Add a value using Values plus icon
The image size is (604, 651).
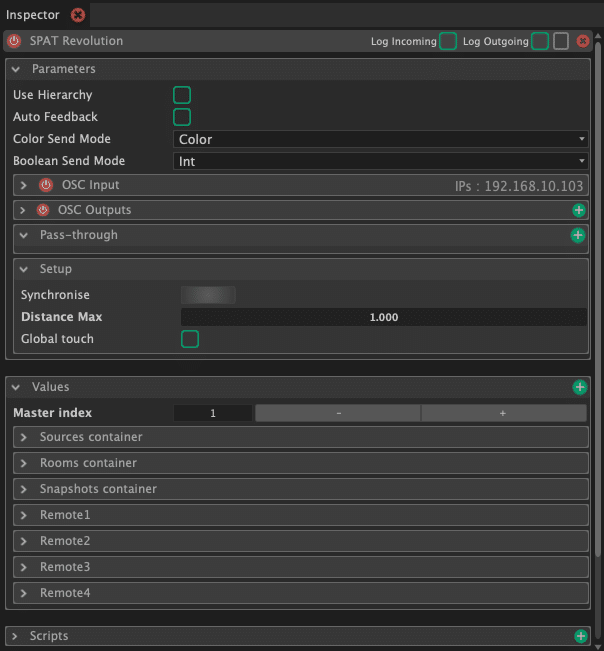579,387
